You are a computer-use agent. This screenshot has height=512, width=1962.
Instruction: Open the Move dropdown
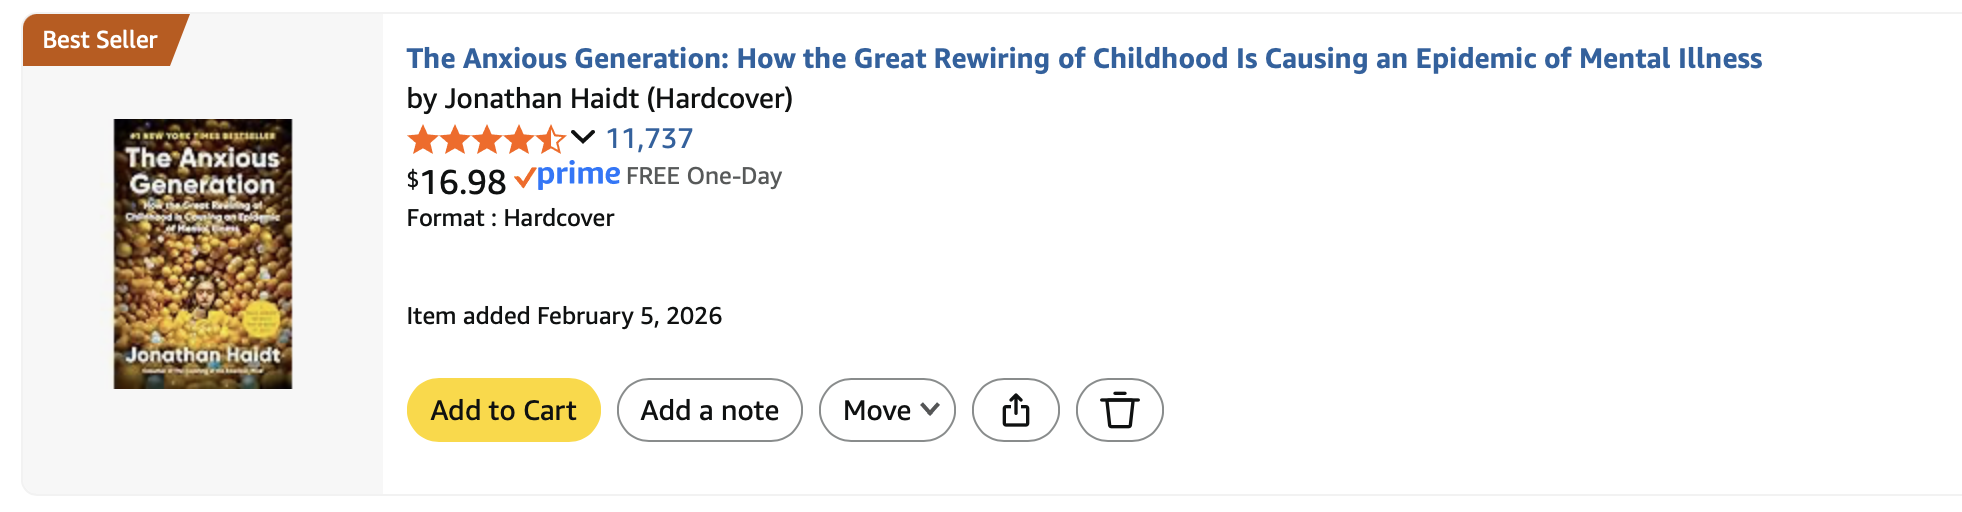(887, 410)
